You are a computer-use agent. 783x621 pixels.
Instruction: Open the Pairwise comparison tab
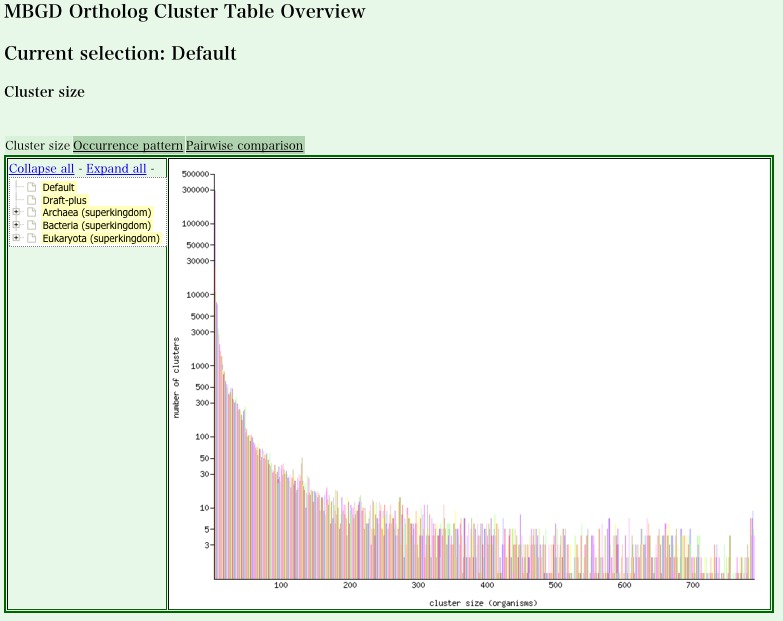click(244, 146)
